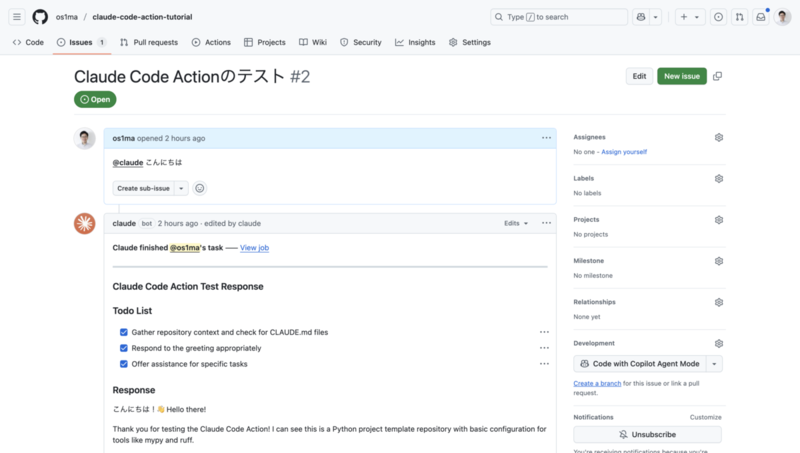Open the create-new plus menu

[x=690, y=17]
